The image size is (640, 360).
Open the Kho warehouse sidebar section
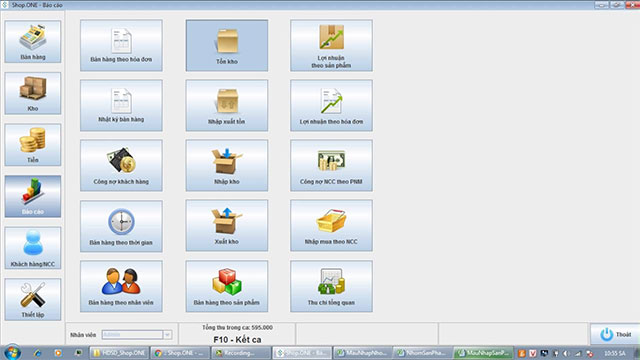(x=33, y=93)
